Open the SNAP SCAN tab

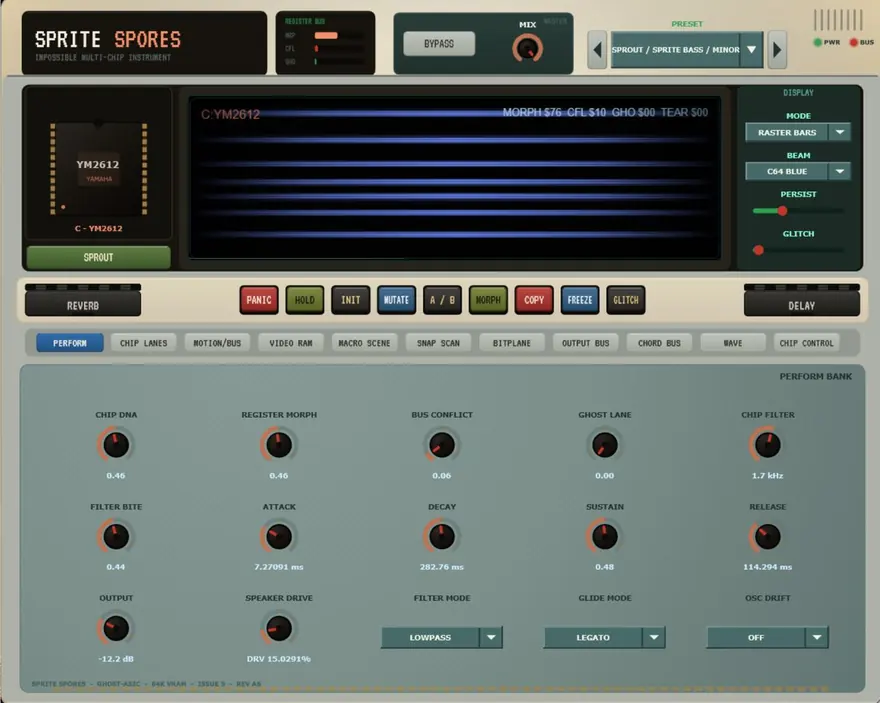[x=438, y=343]
